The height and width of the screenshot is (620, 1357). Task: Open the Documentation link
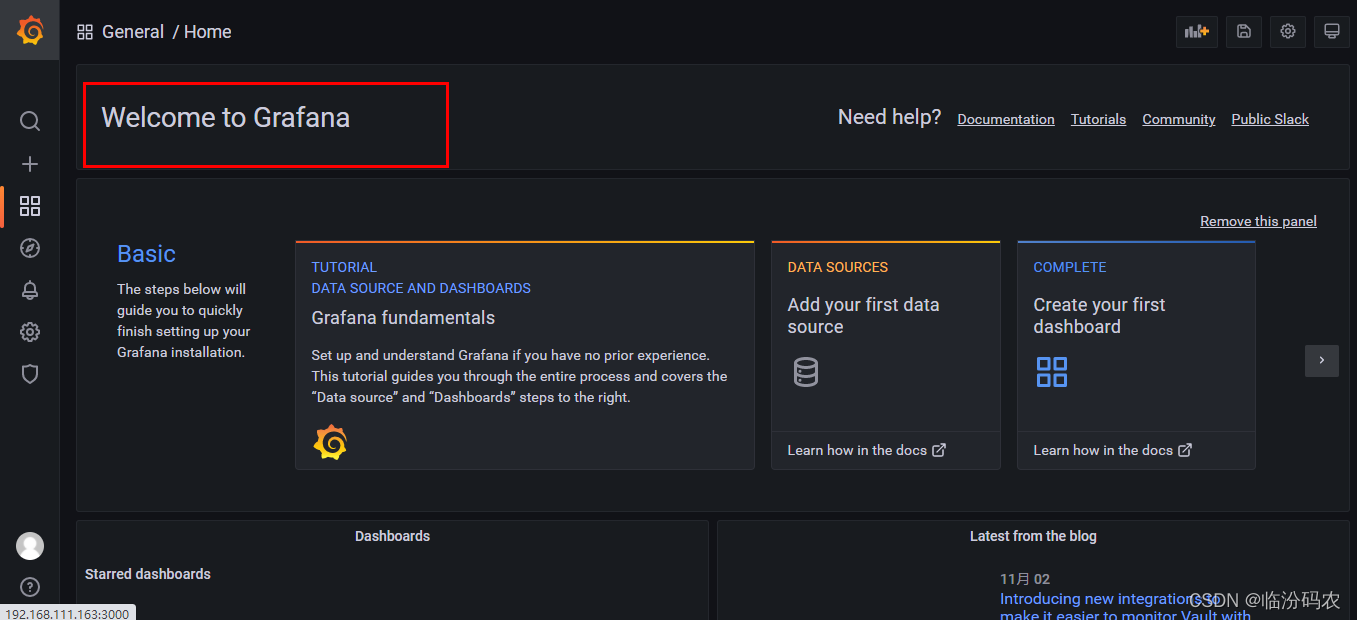1006,119
